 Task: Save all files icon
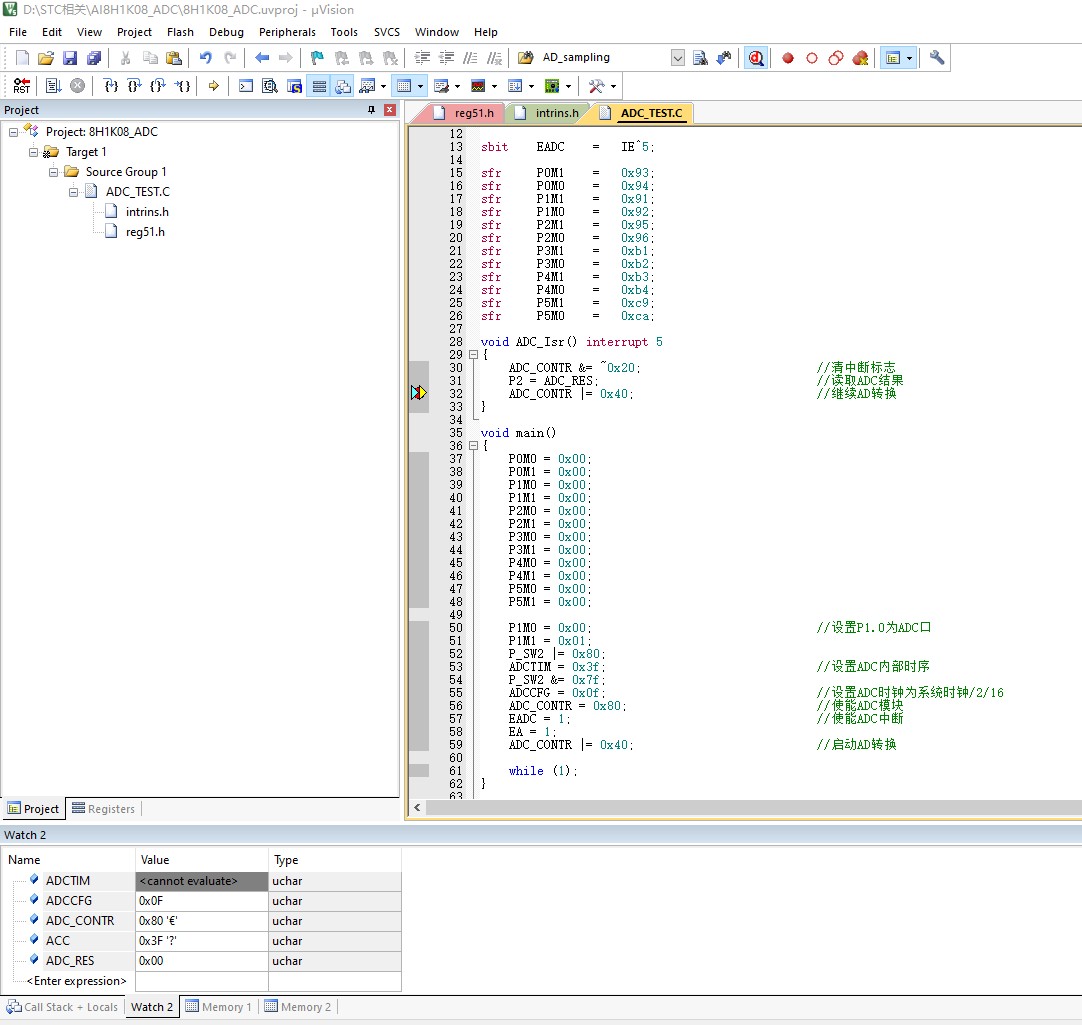pyautogui.click(x=94, y=58)
